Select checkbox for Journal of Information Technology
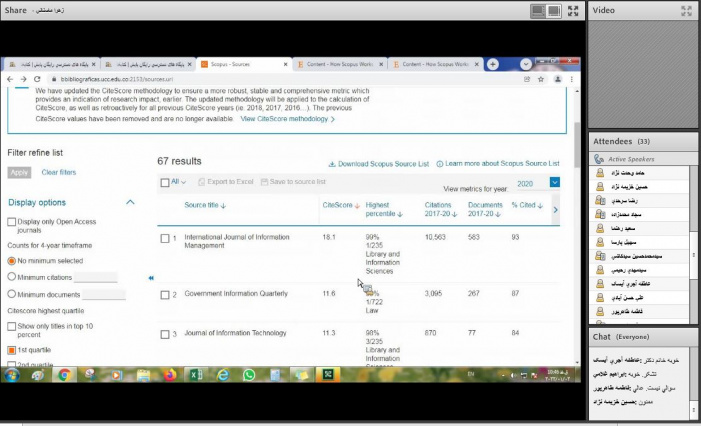This screenshot has width=701, height=426. pos(165,334)
